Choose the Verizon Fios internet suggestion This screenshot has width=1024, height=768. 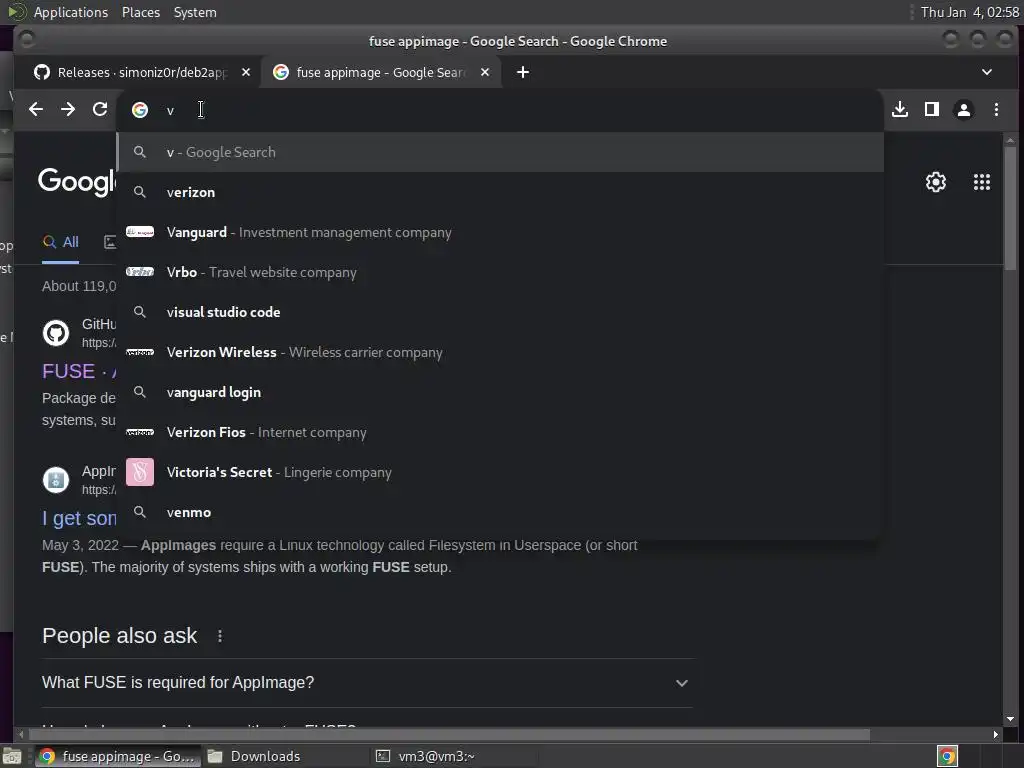pyautogui.click(x=500, y=432)
